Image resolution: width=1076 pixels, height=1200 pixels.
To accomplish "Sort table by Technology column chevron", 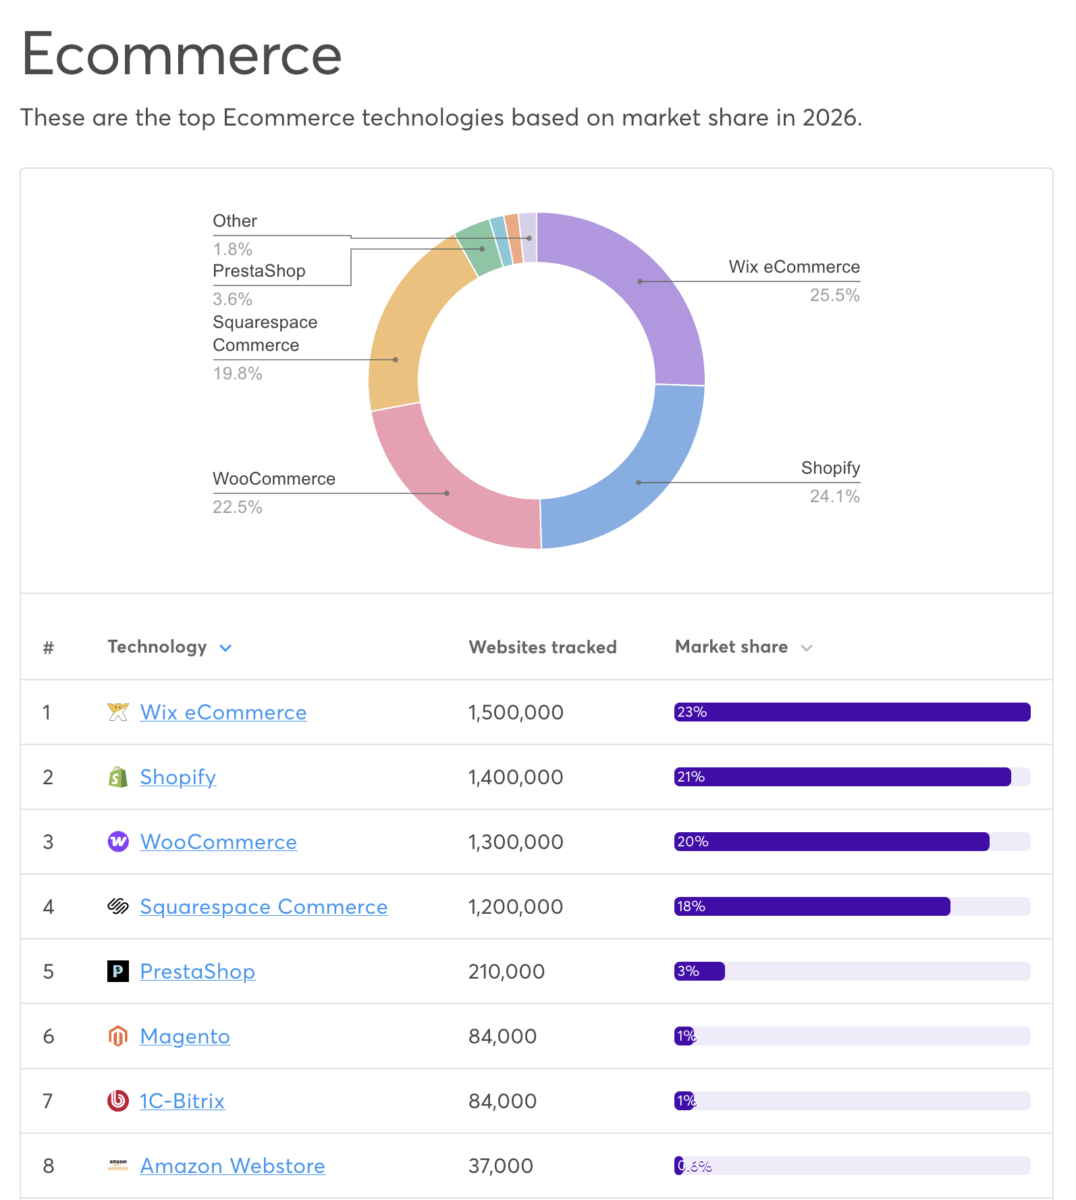I will click(x=226, y=648).
